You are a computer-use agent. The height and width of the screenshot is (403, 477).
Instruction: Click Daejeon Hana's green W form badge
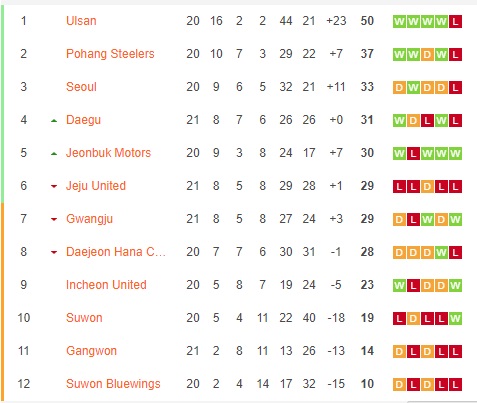click(x=441, y=253)
